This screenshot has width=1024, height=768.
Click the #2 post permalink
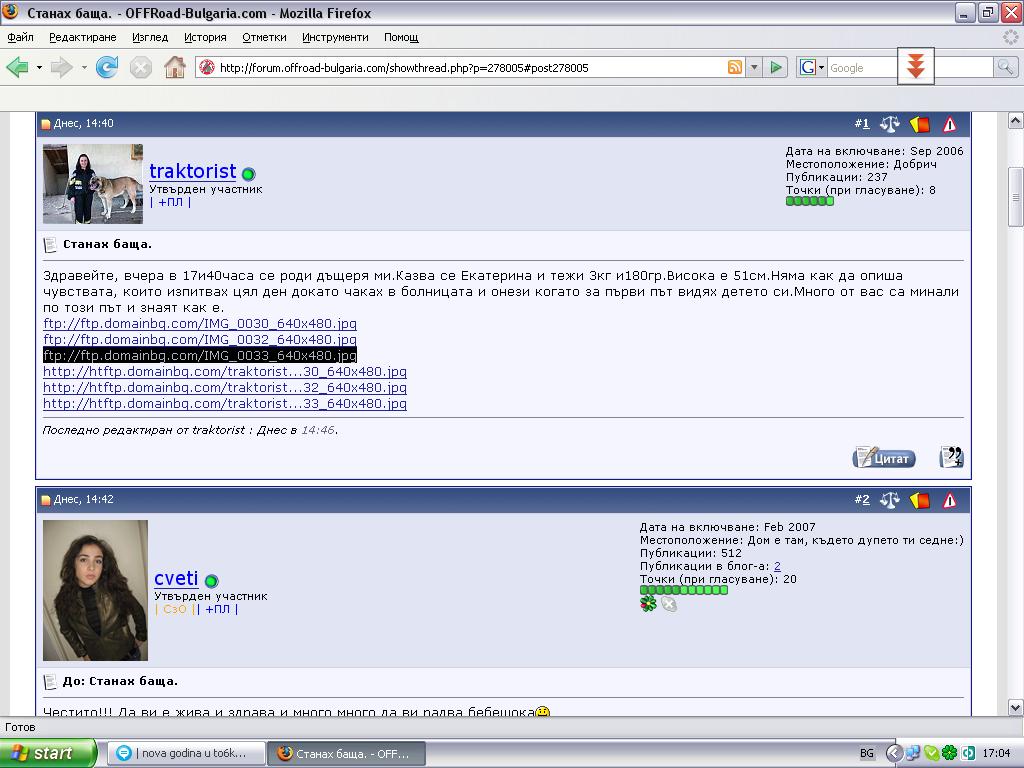click(862, 500)
